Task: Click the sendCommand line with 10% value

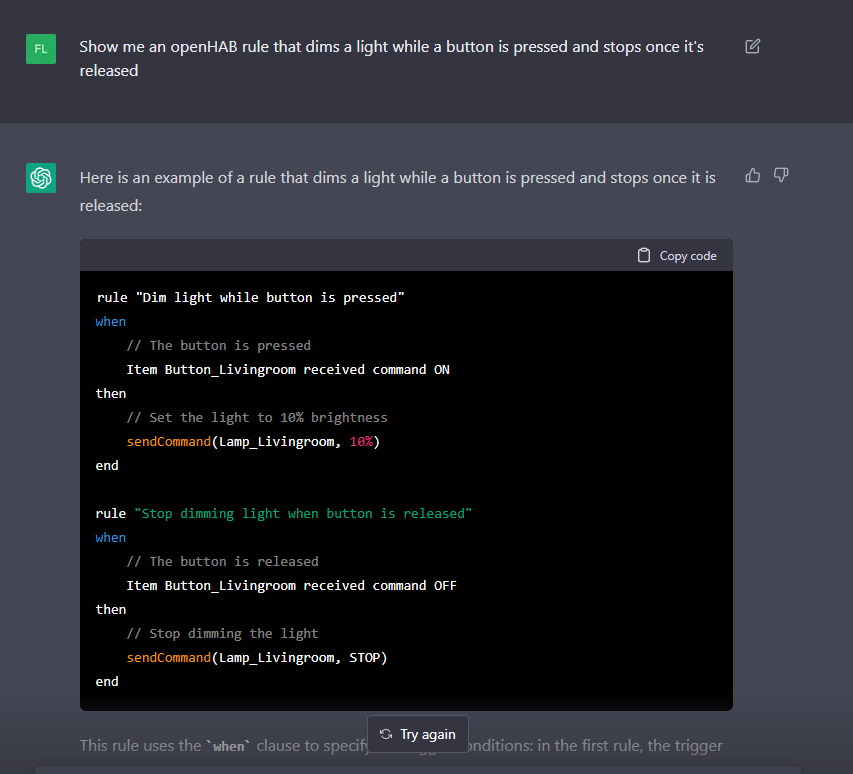Action: [x=253, y=441]
